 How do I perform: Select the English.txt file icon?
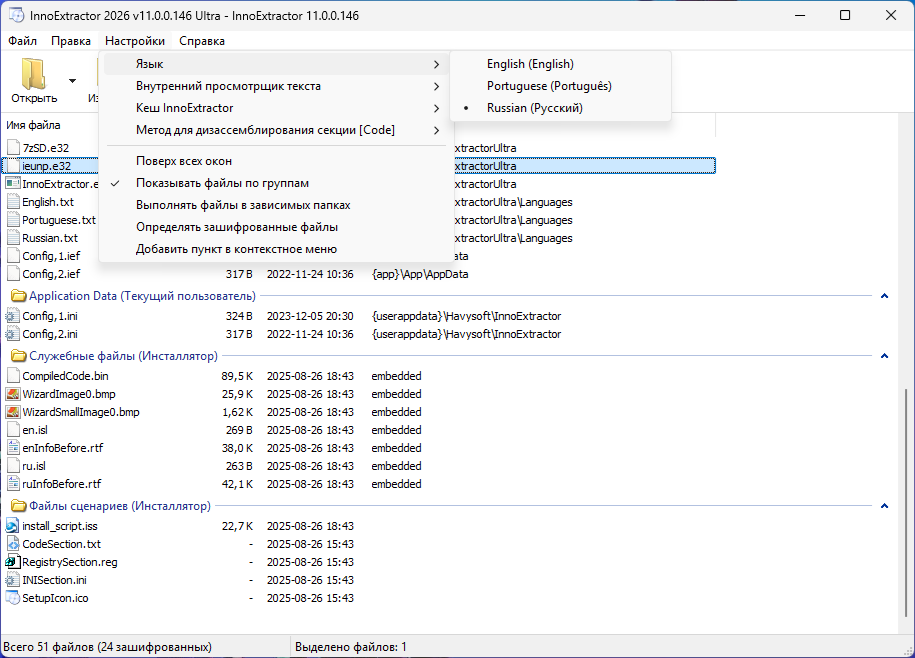tap(13, 202)
